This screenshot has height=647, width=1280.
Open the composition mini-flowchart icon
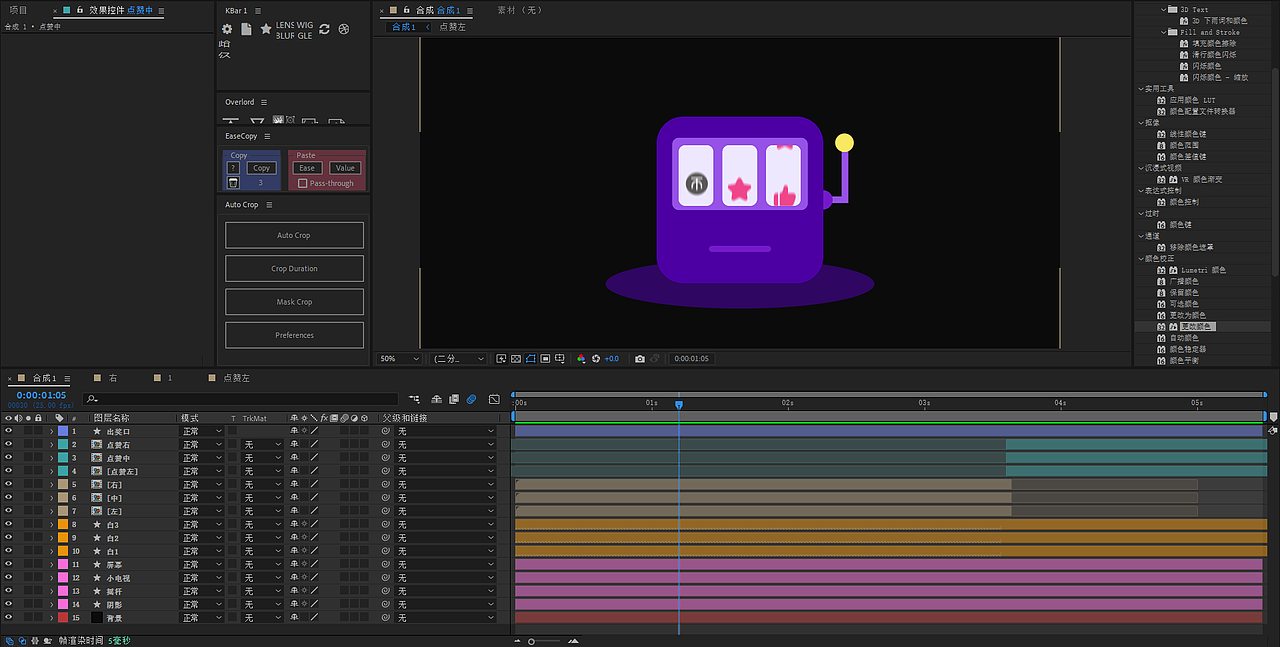[412, 399]
